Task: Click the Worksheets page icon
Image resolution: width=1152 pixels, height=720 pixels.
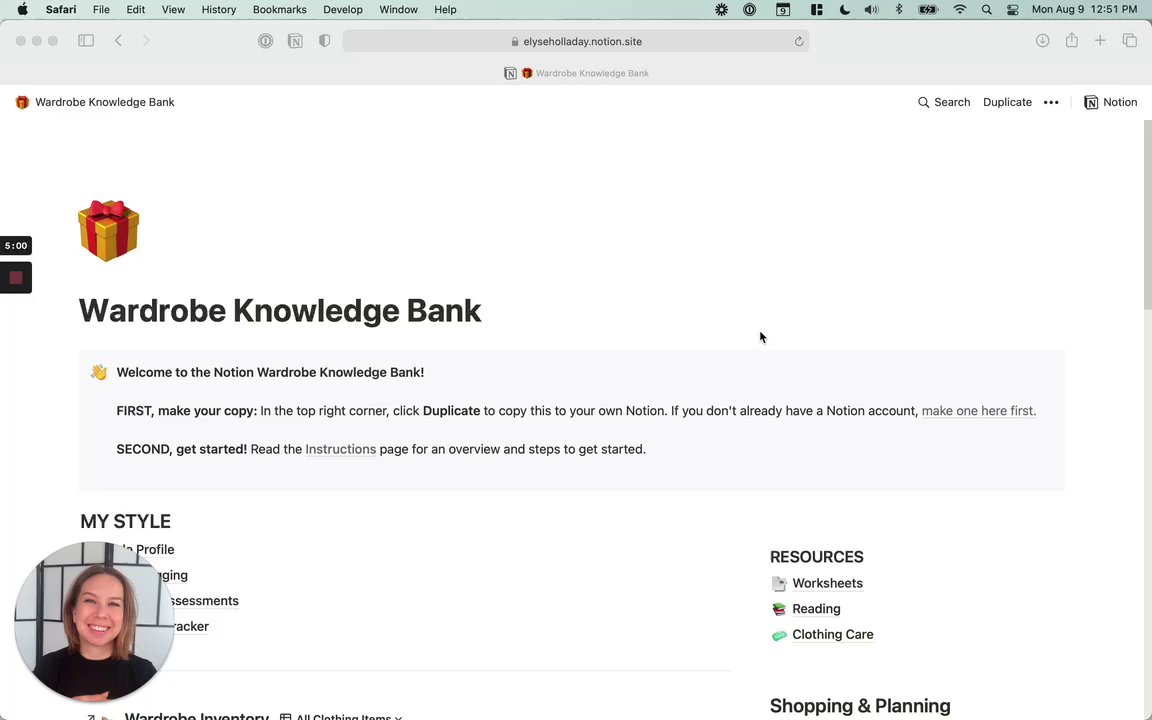Action: (x=779, y=583)
